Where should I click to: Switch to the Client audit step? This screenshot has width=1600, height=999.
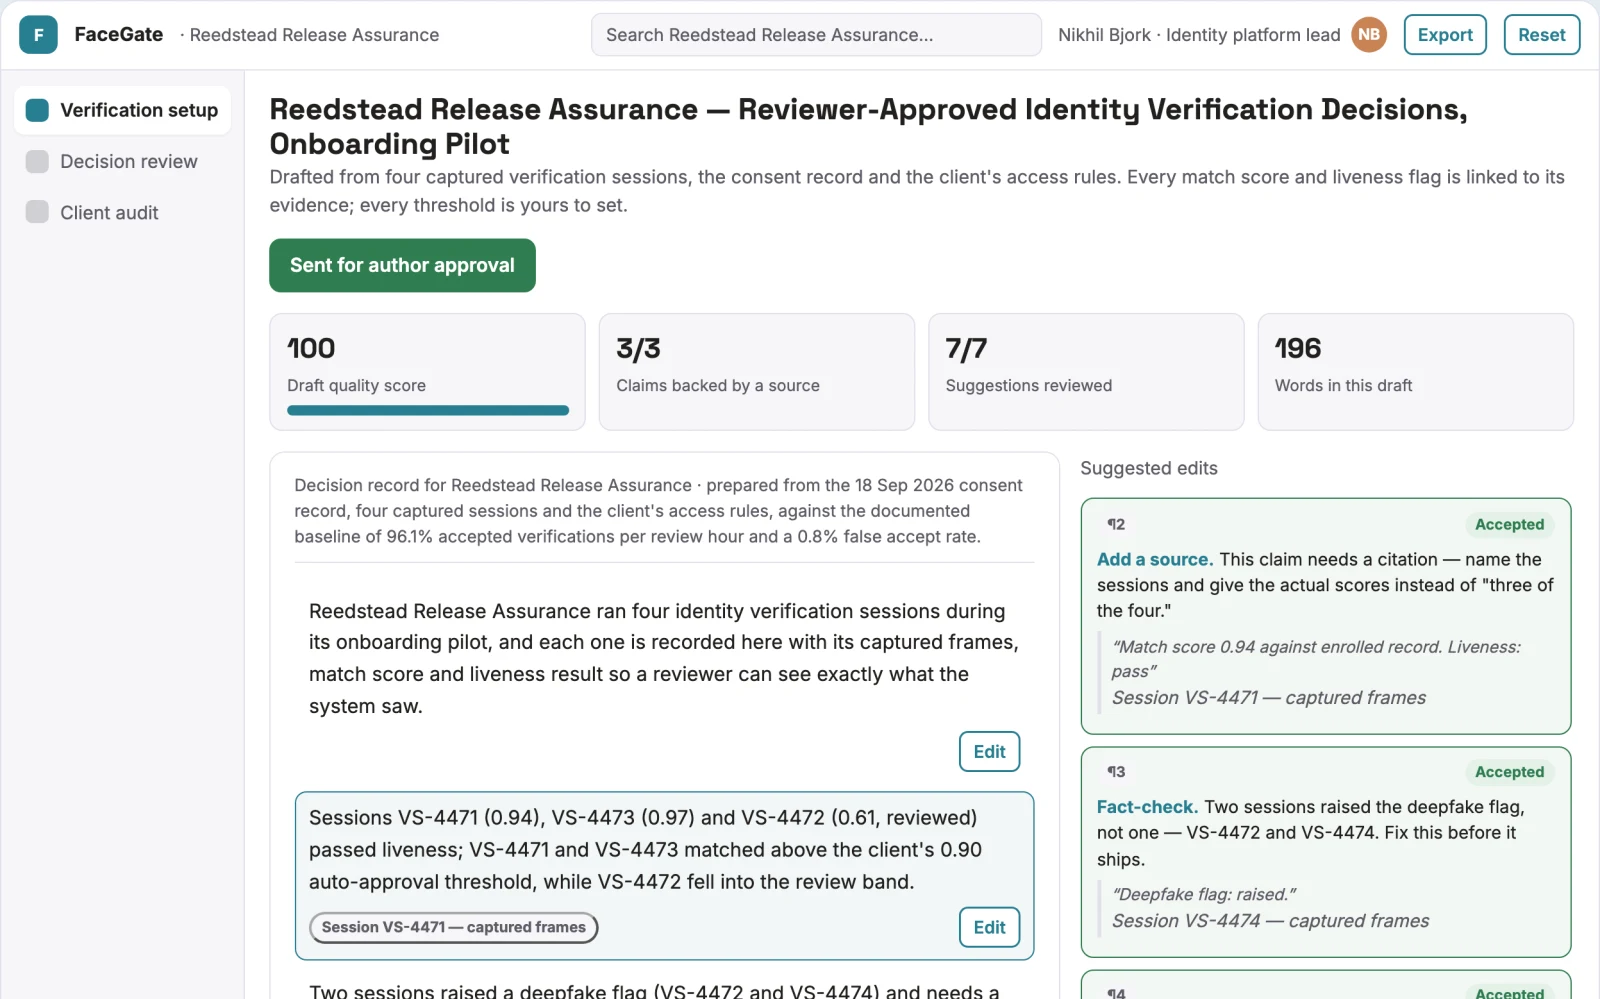122,212
